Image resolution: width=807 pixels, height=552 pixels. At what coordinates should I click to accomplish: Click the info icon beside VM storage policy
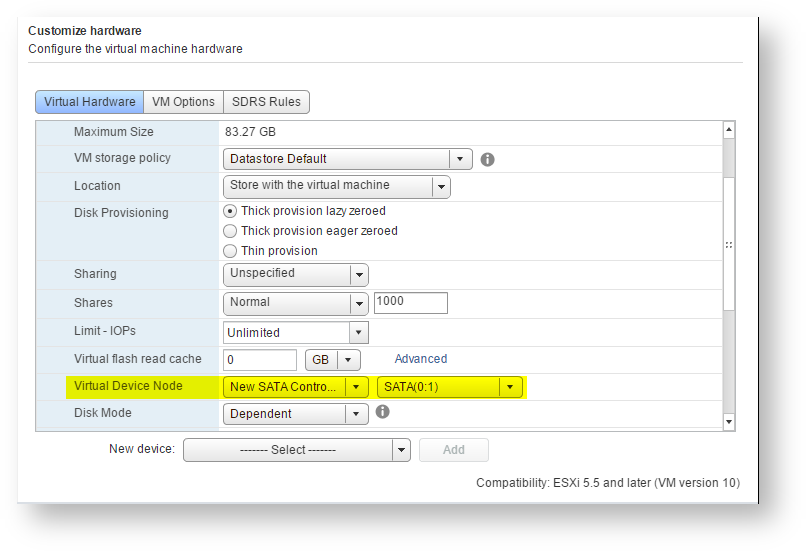[488, 159]
